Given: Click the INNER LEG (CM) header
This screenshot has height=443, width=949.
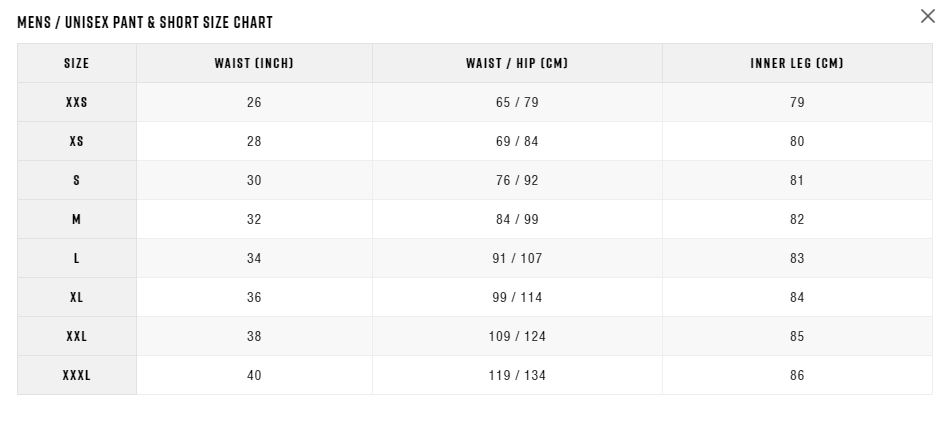Looking at the screenshot, I should pyautogui.click(x=797, y=63).
